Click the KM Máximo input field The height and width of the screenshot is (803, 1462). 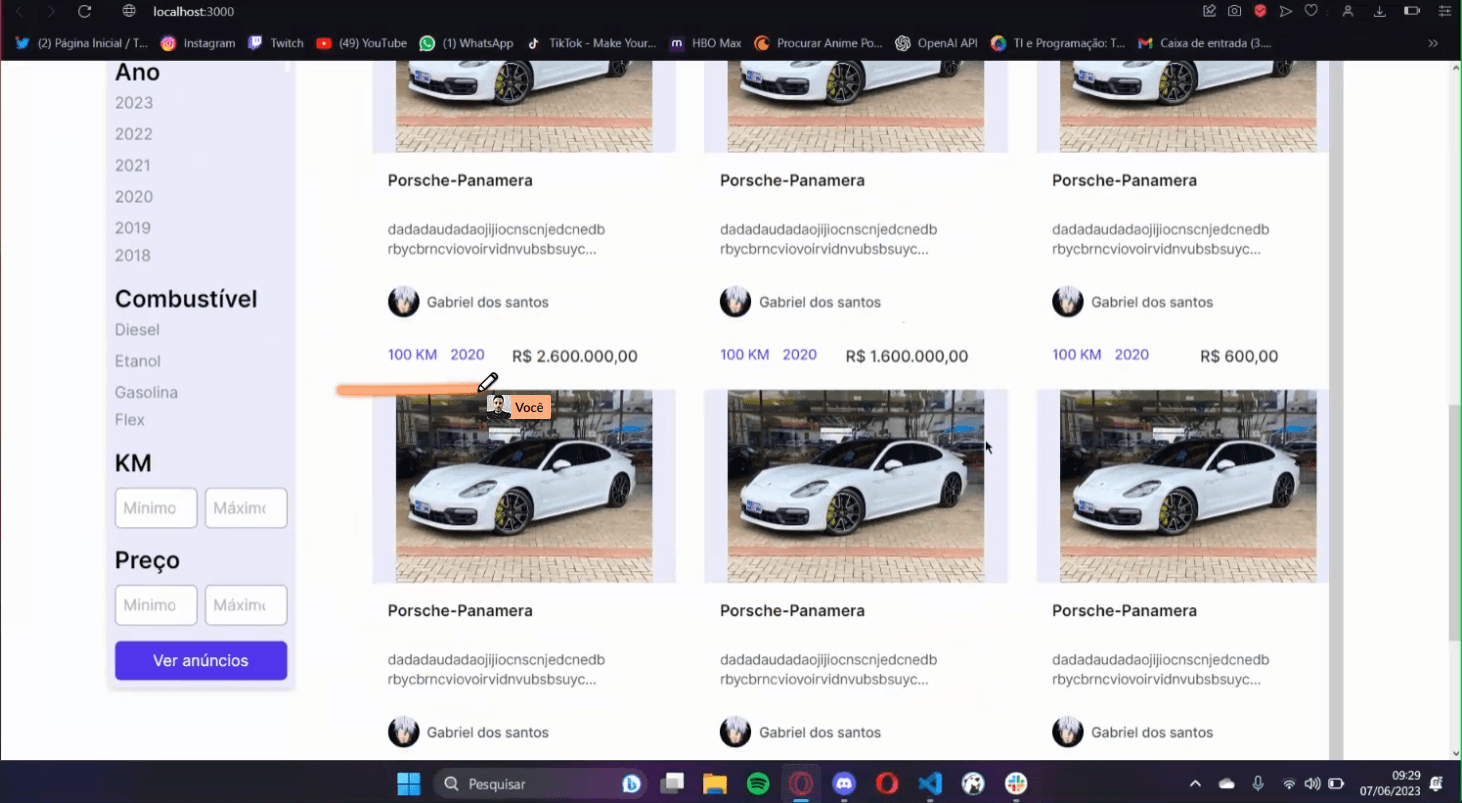(x=246, y=508)
